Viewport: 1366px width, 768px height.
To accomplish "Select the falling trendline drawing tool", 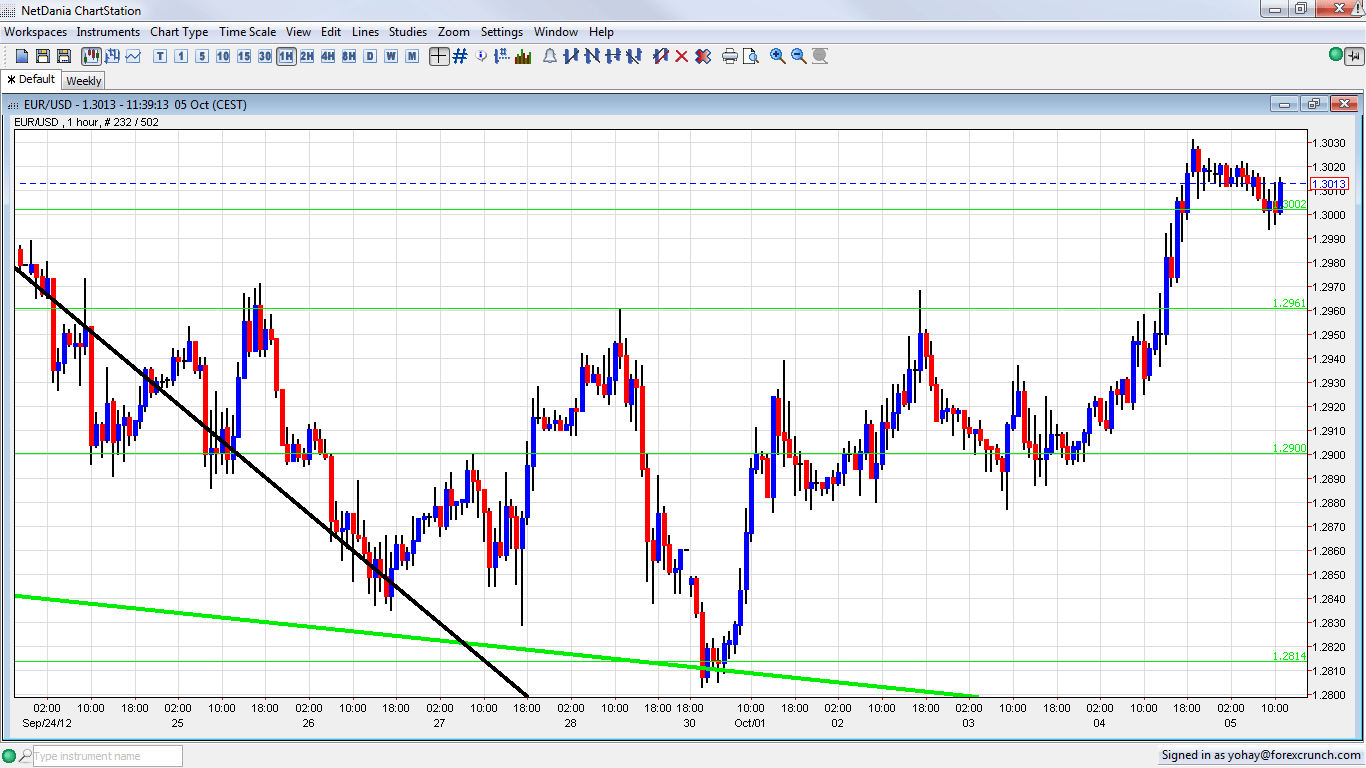I will click(592, 56).
